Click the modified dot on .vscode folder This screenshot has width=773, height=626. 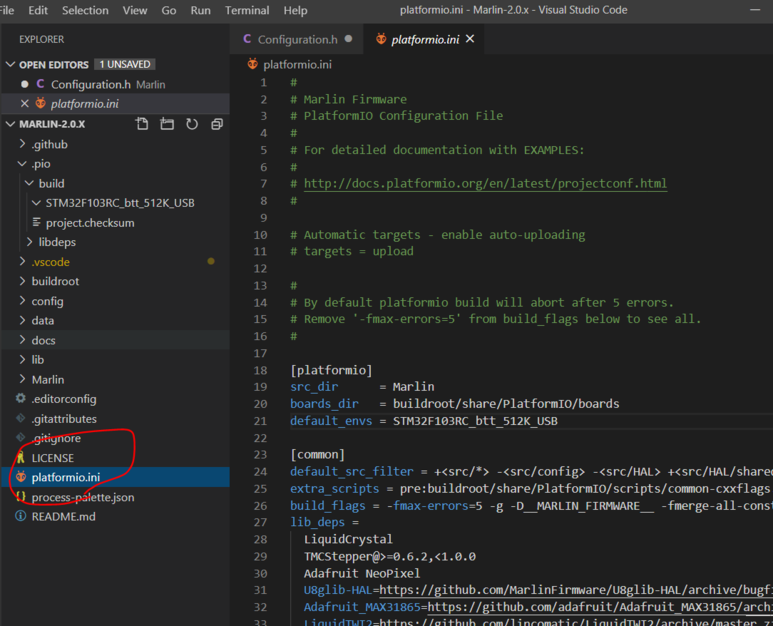pyautogui.click(x=211, y=261)
